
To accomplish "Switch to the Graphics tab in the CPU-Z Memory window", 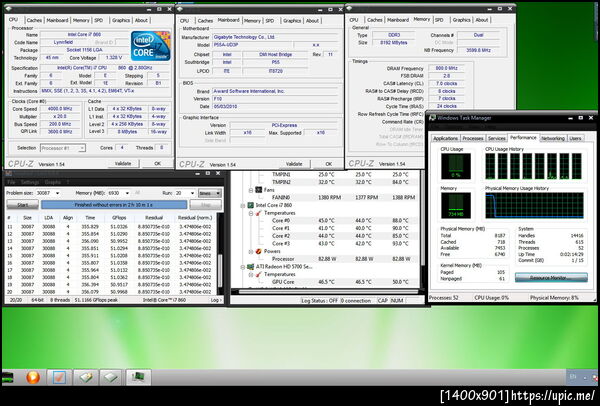I will [461, 20].
